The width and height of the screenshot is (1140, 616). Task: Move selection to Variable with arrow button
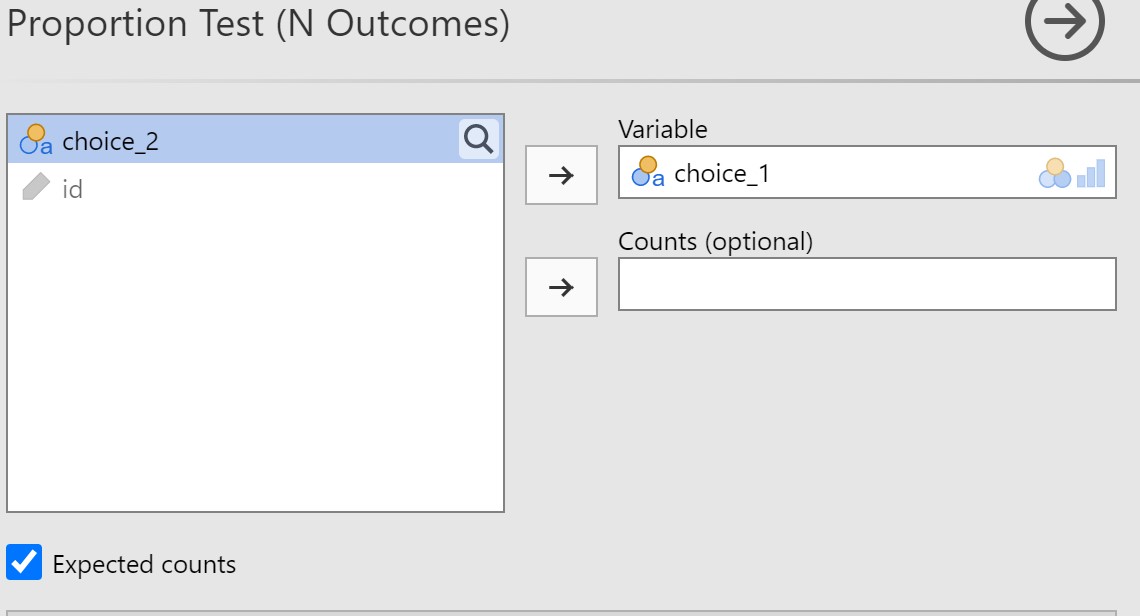(x=561, y=175)
